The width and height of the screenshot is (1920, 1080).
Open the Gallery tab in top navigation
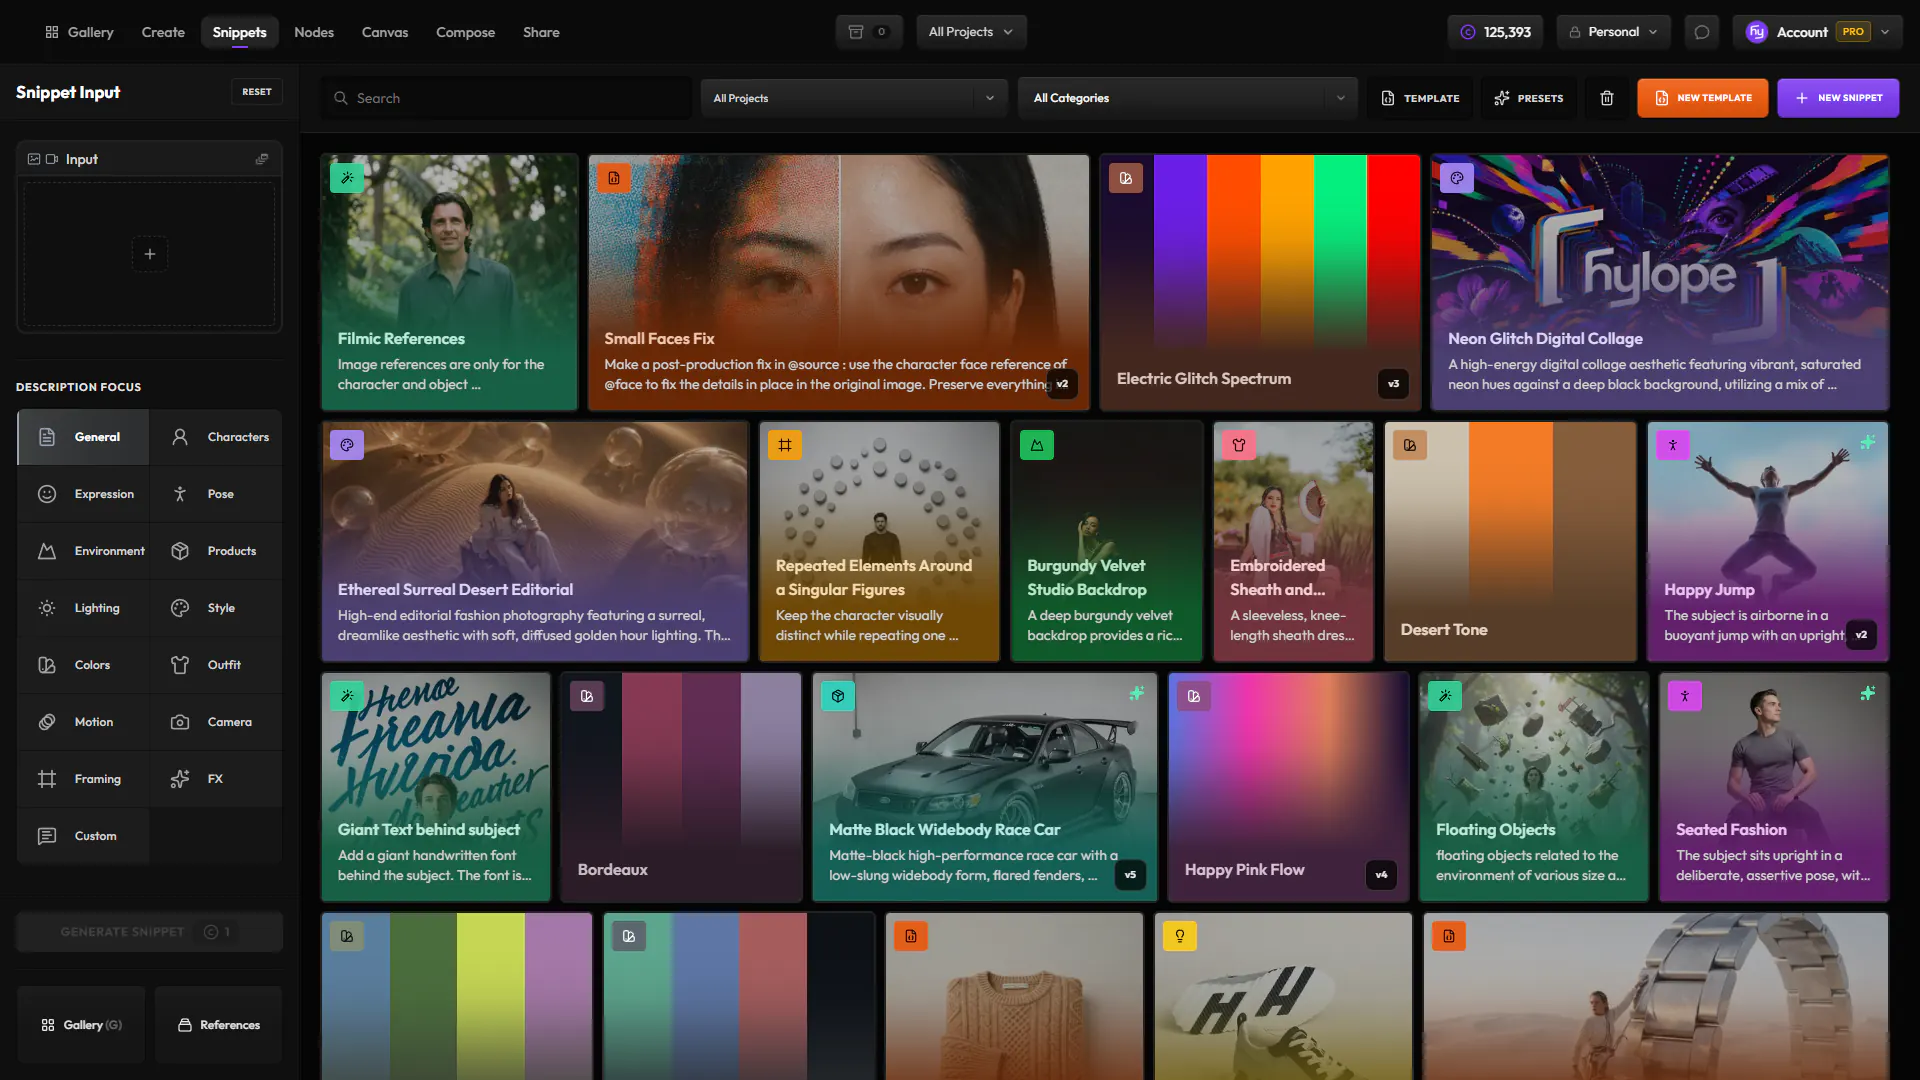[79, 32]
